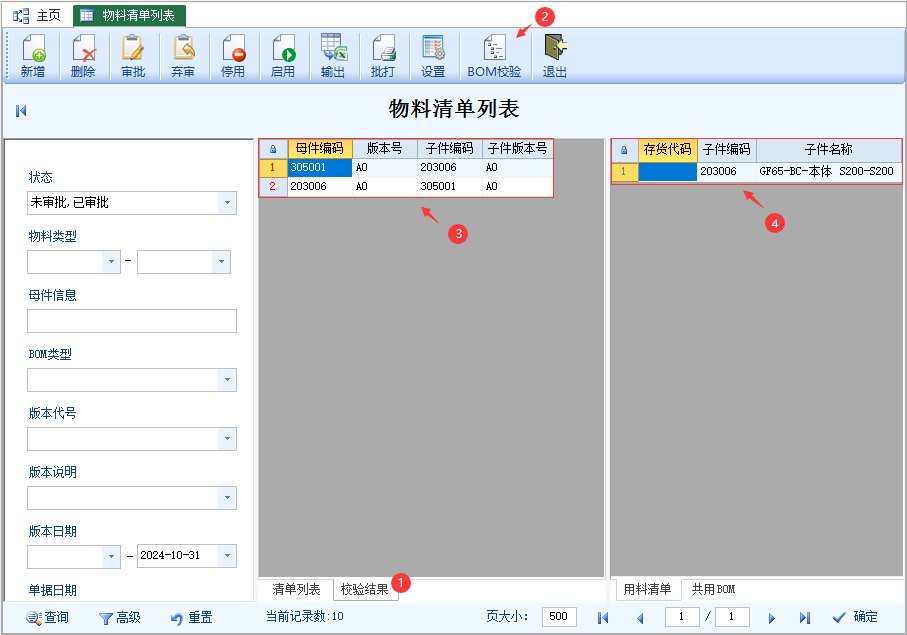Screen dimensions: 907x635
Task: Expand the BOM类型 dropdown
Action: [x=227, y=379]
